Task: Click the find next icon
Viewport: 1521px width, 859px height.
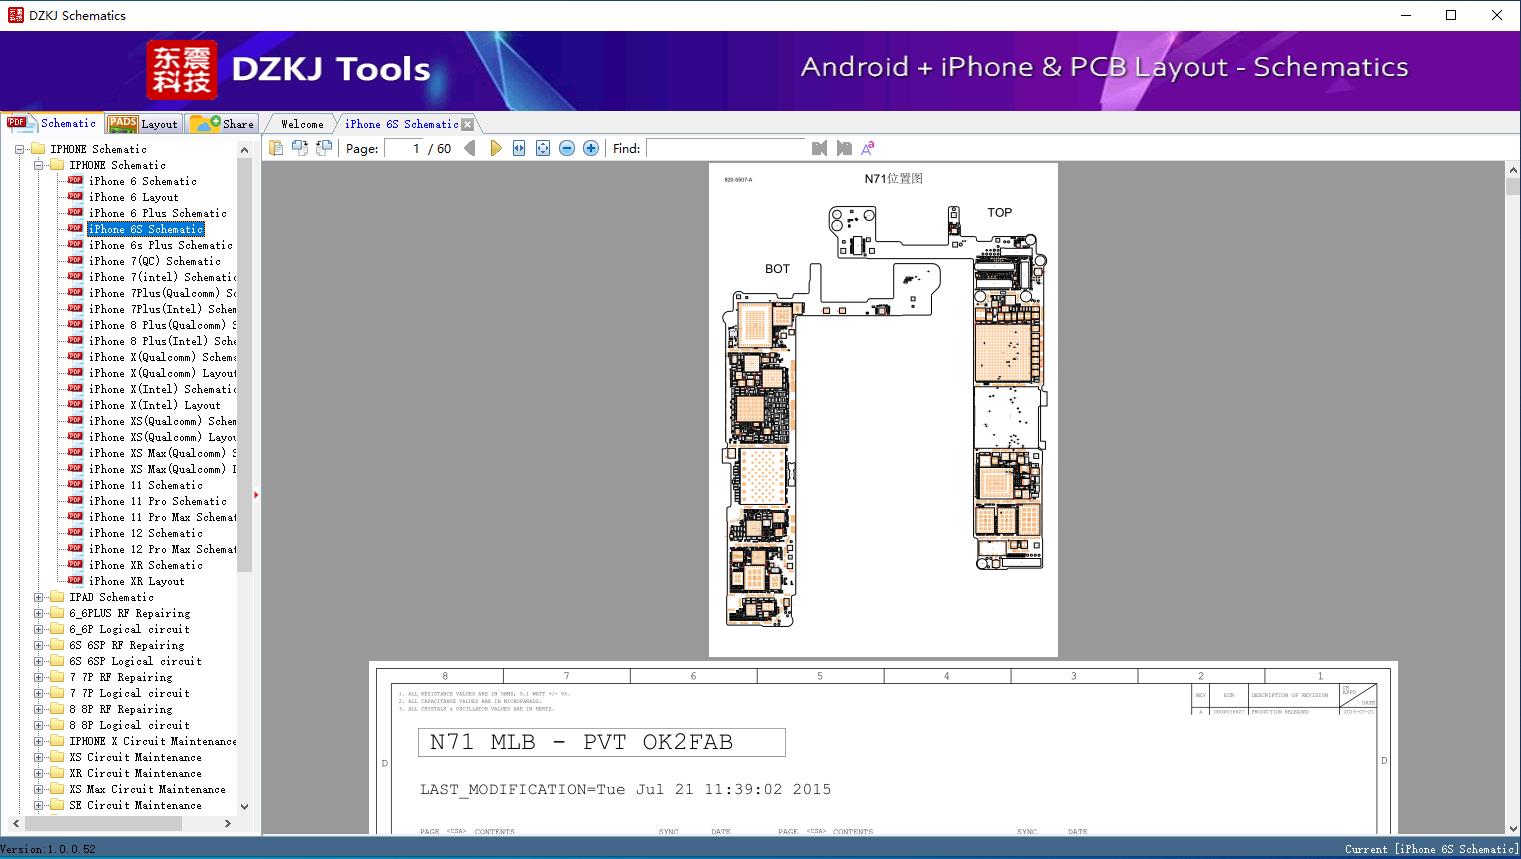Action: (844, 148)
